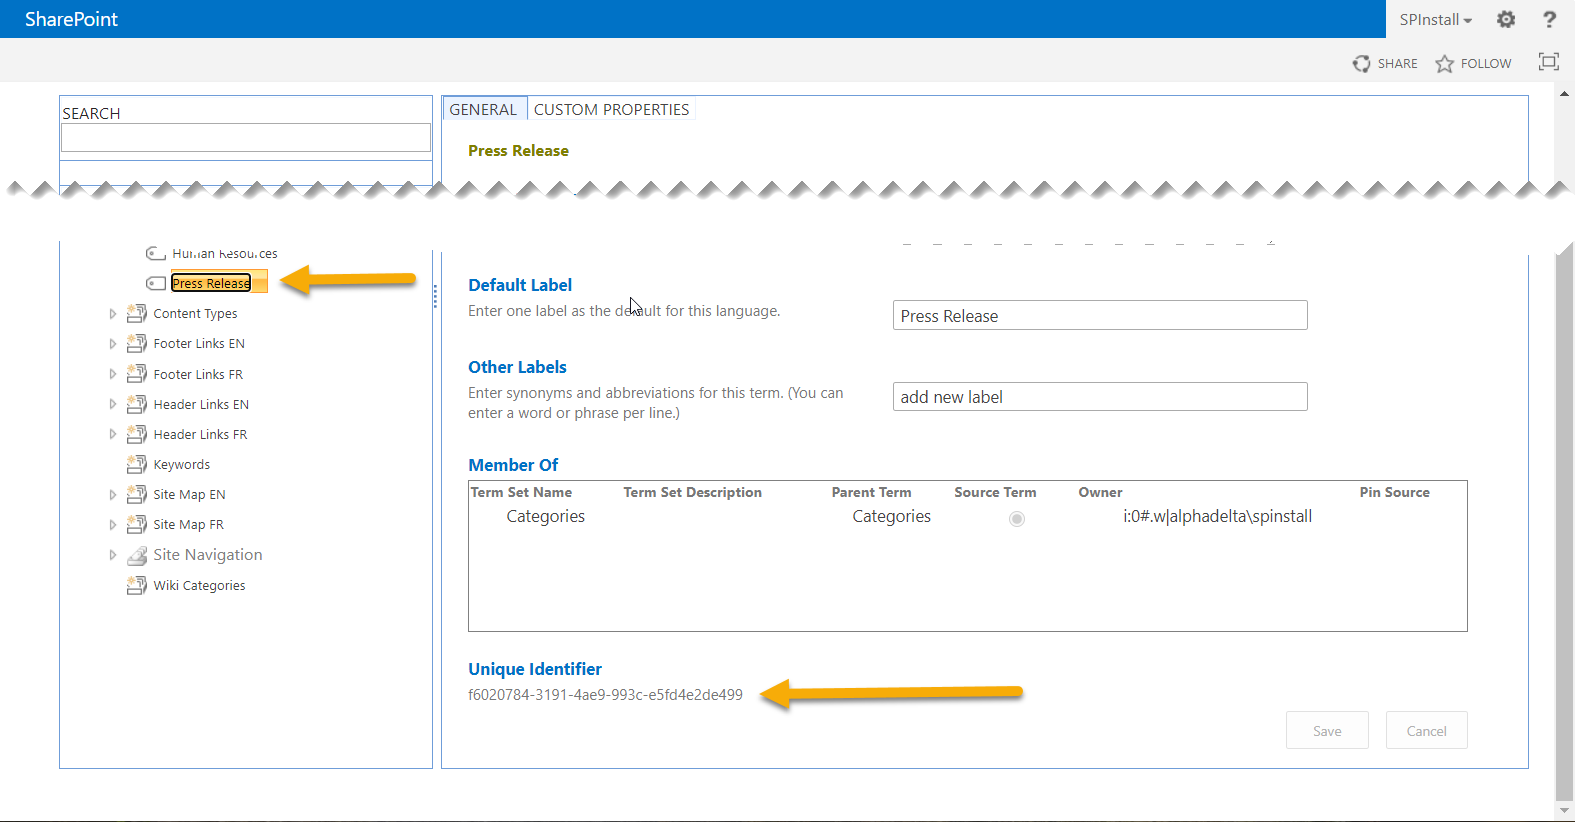Viewport: 1575px width, 822px height.
Task: Click the Keywords term set icon
Action: 137,464
